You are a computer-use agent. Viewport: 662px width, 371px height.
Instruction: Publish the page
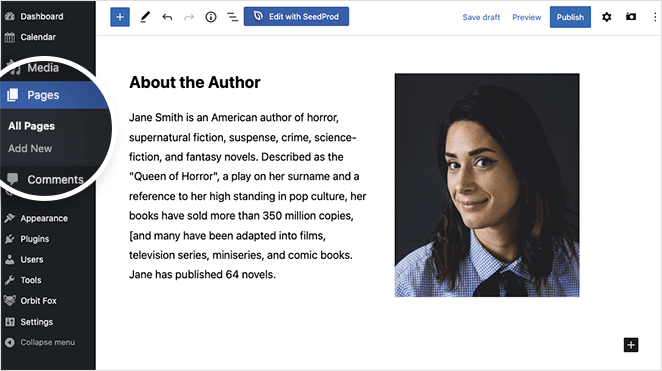(570, 17)
